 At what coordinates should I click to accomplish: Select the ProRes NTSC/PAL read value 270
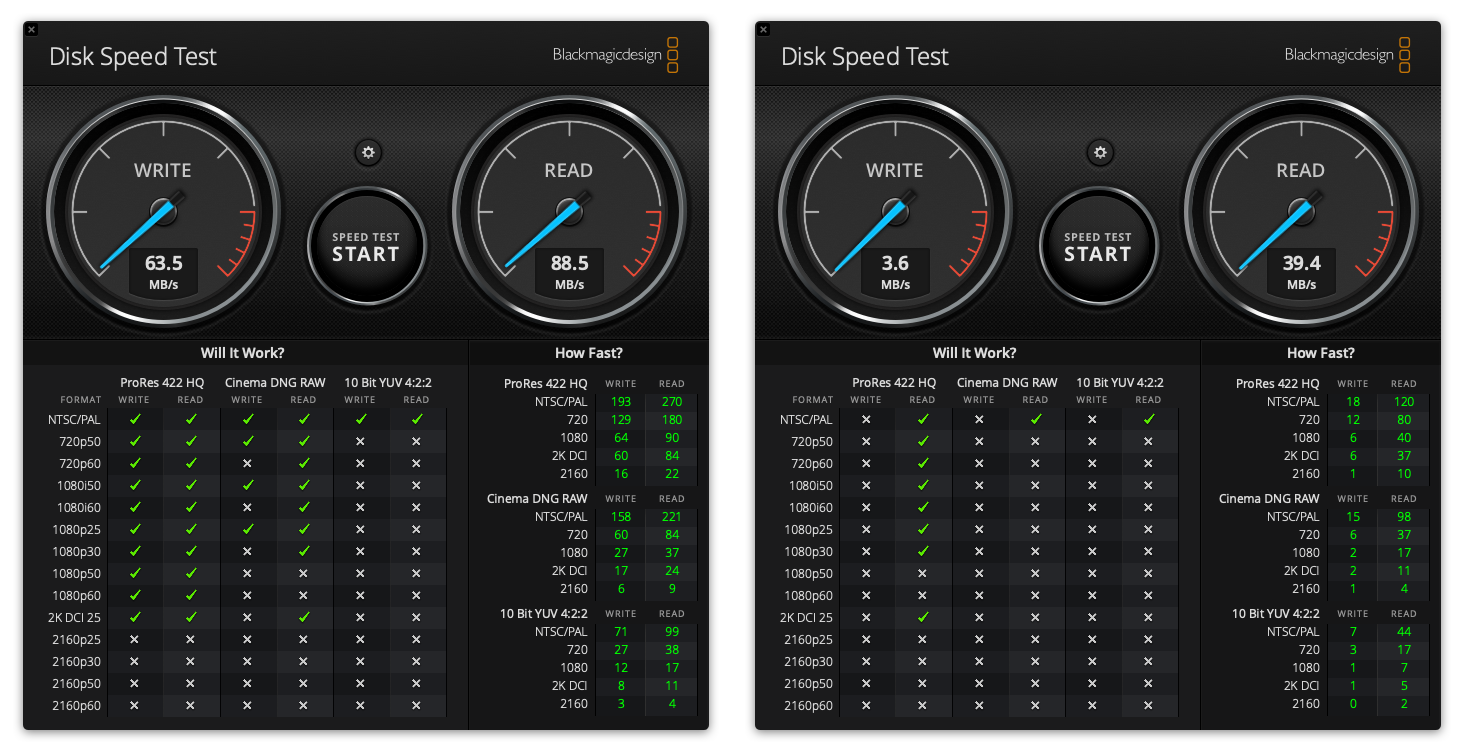(x=672, y=402)
